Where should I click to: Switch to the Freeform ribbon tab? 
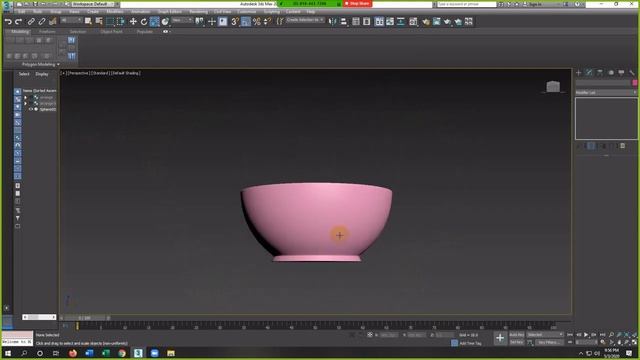(x=47, y=31)
